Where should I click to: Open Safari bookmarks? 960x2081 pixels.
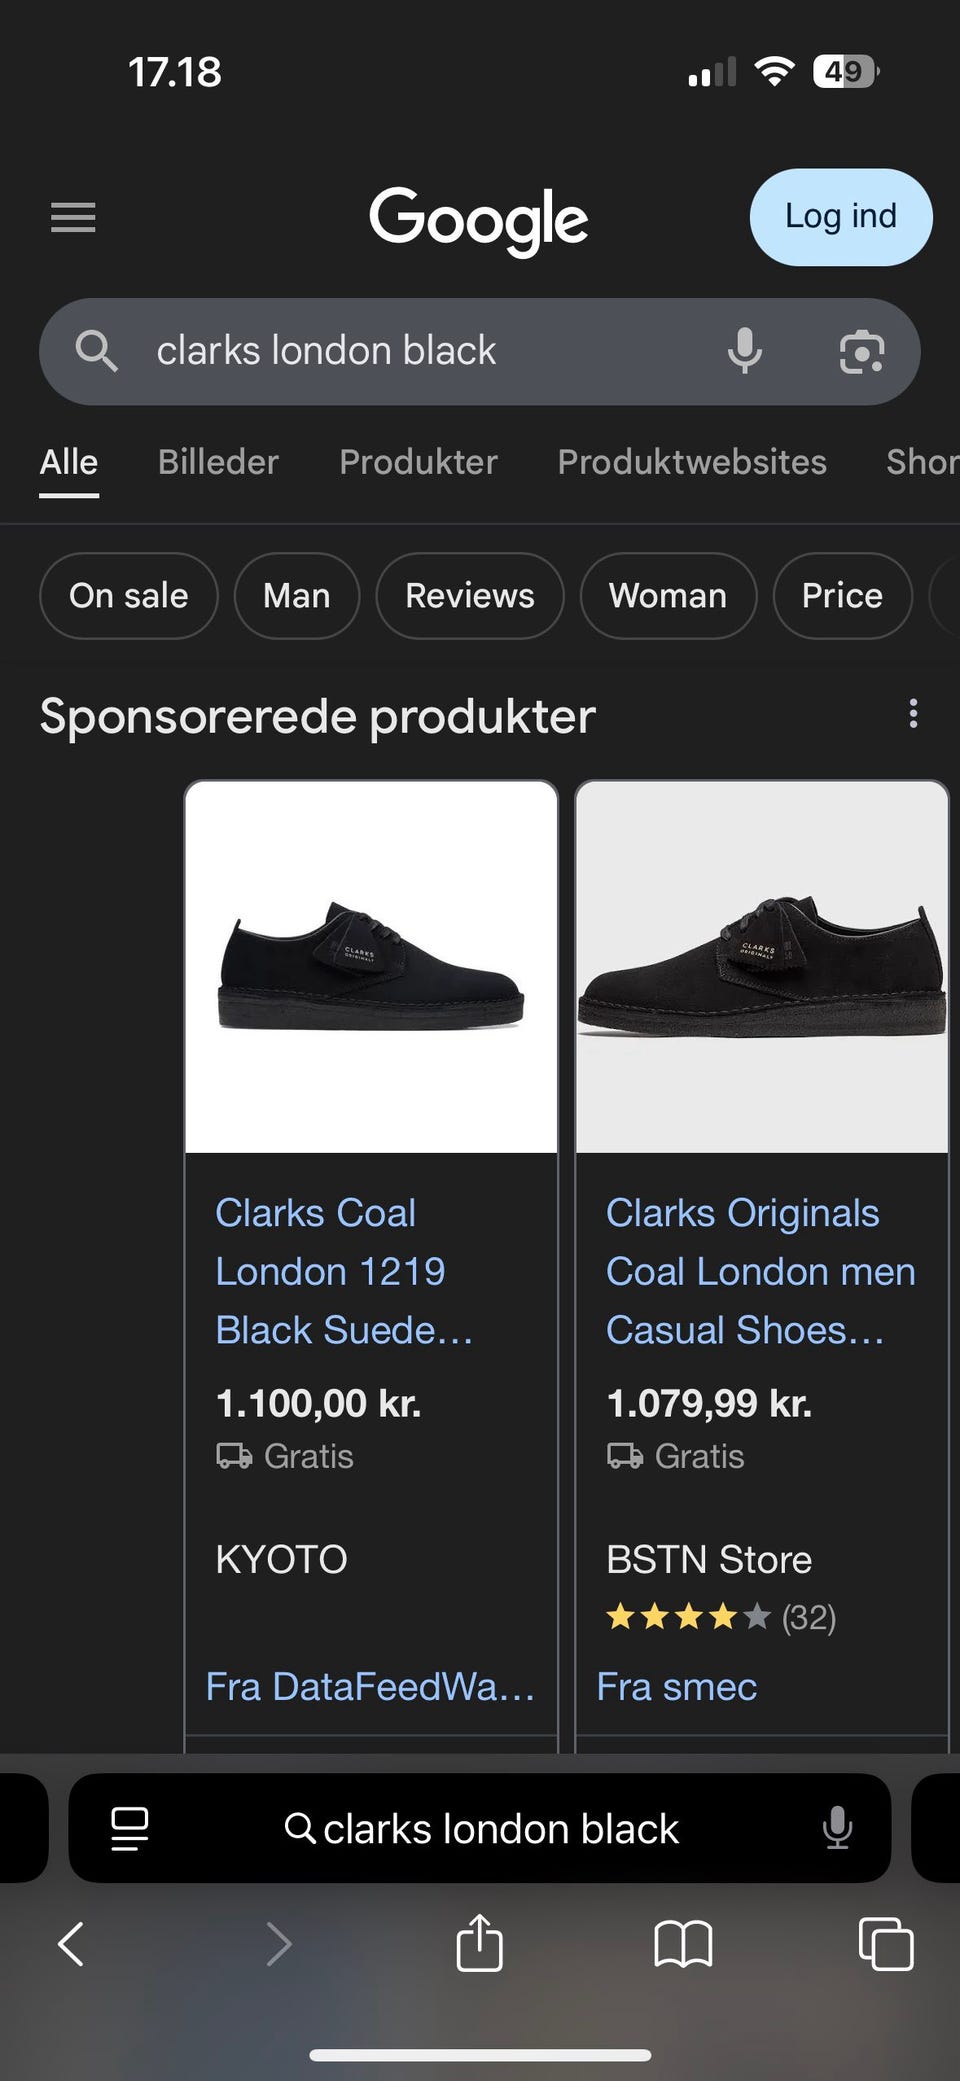(x=683, y=1944)
